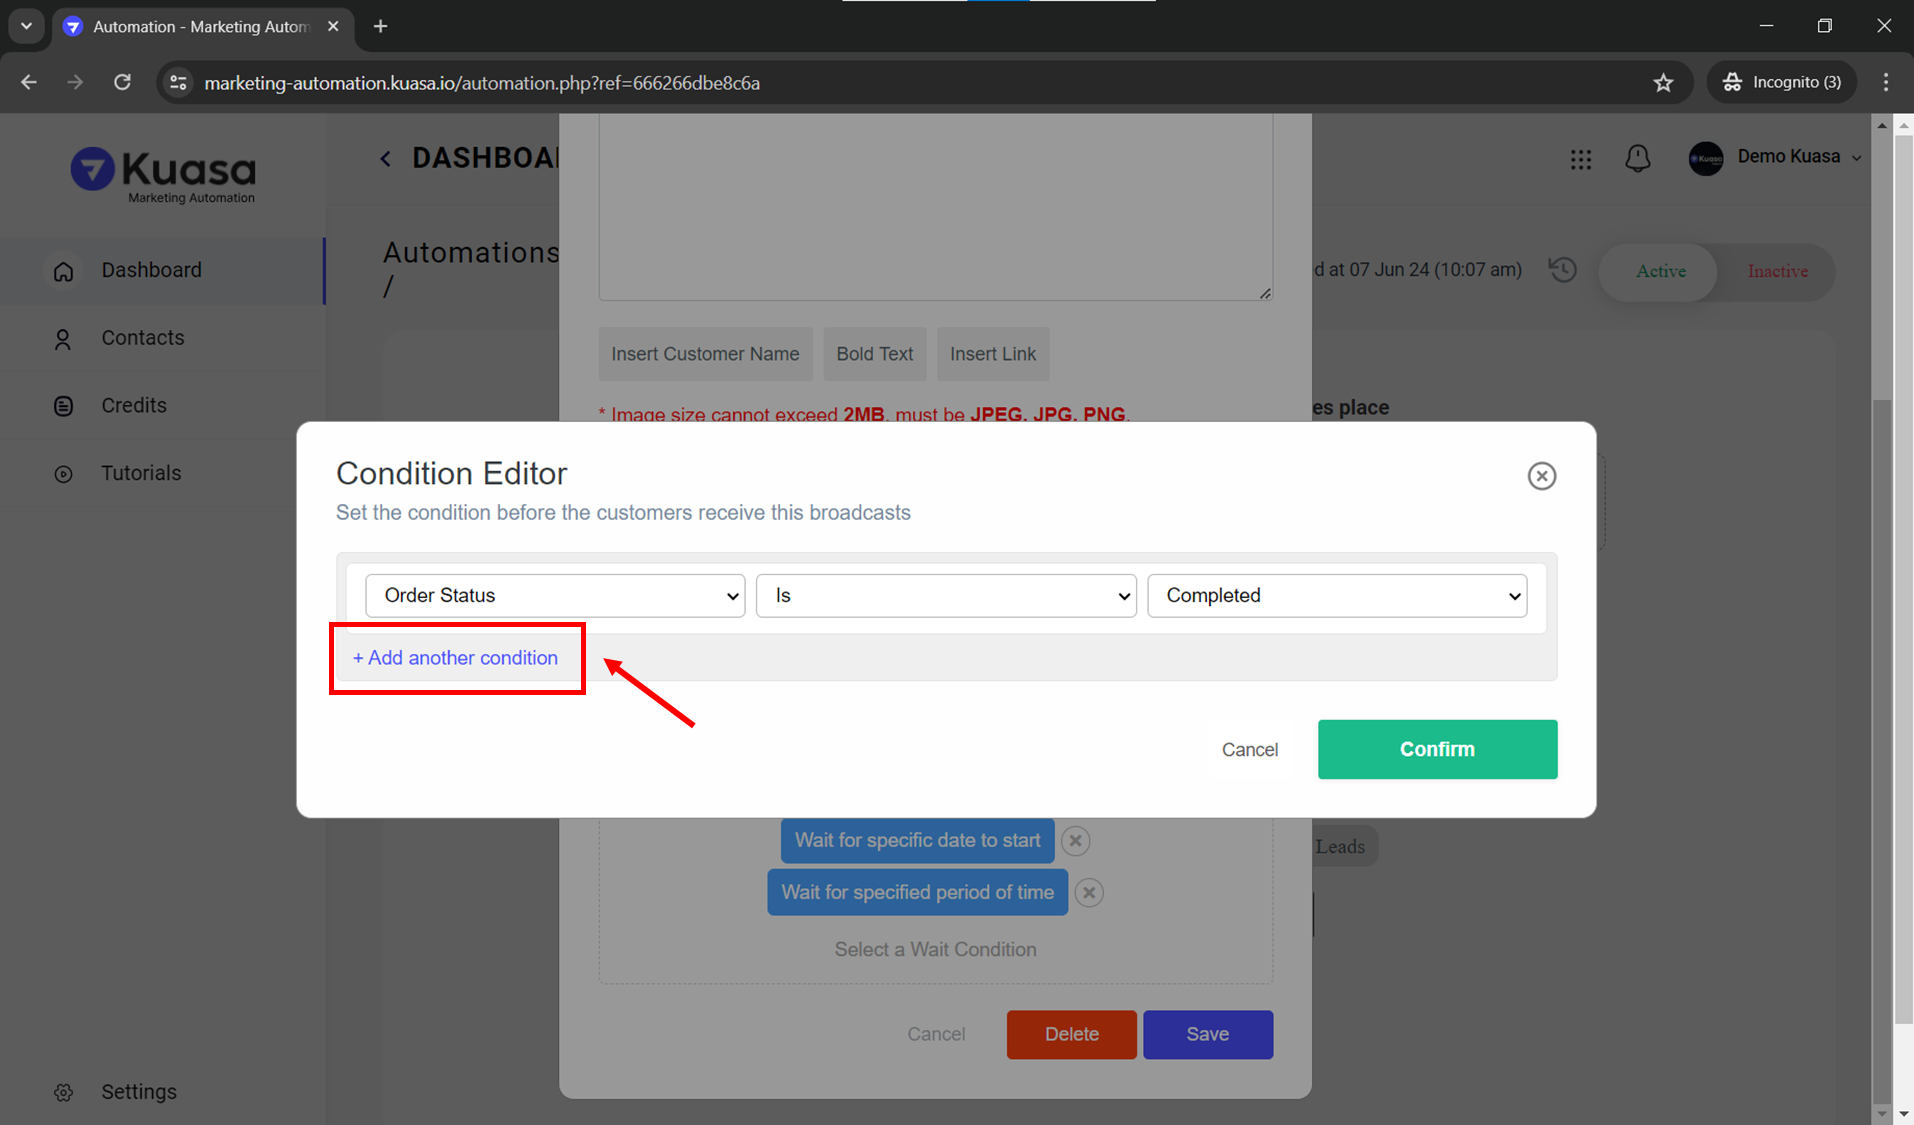Click the browser address bar URL
Image resolution: width=1914 pixels, height=1125 pixels.
[482, 83]
